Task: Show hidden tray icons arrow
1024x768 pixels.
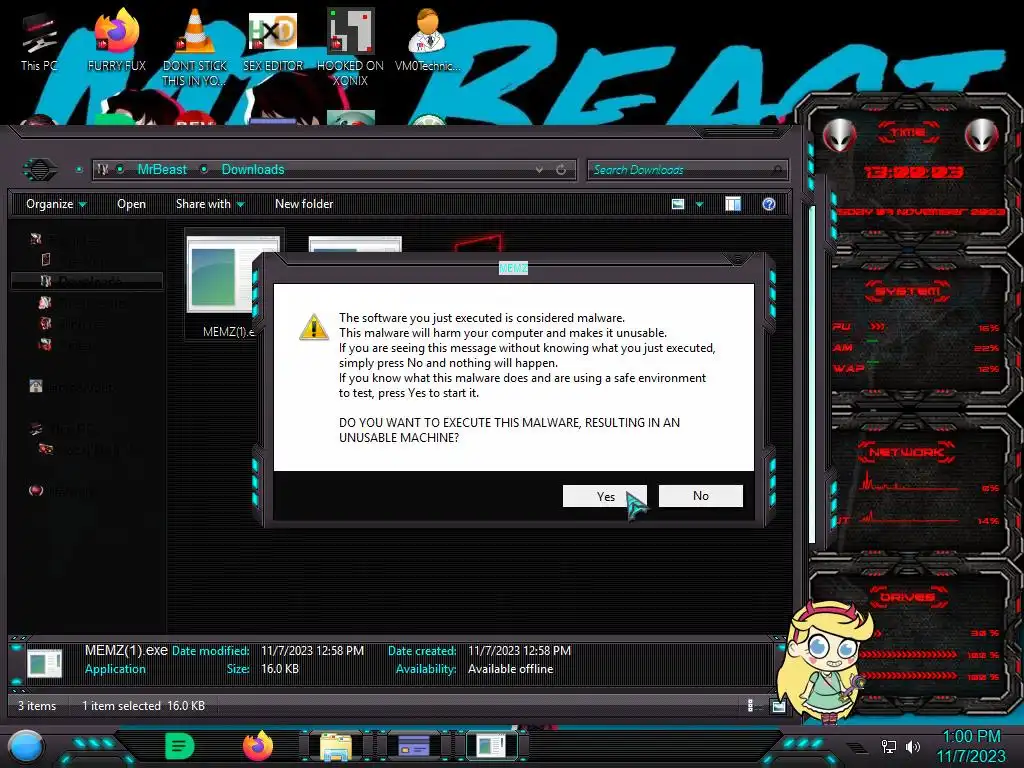Action: (858, 748)
